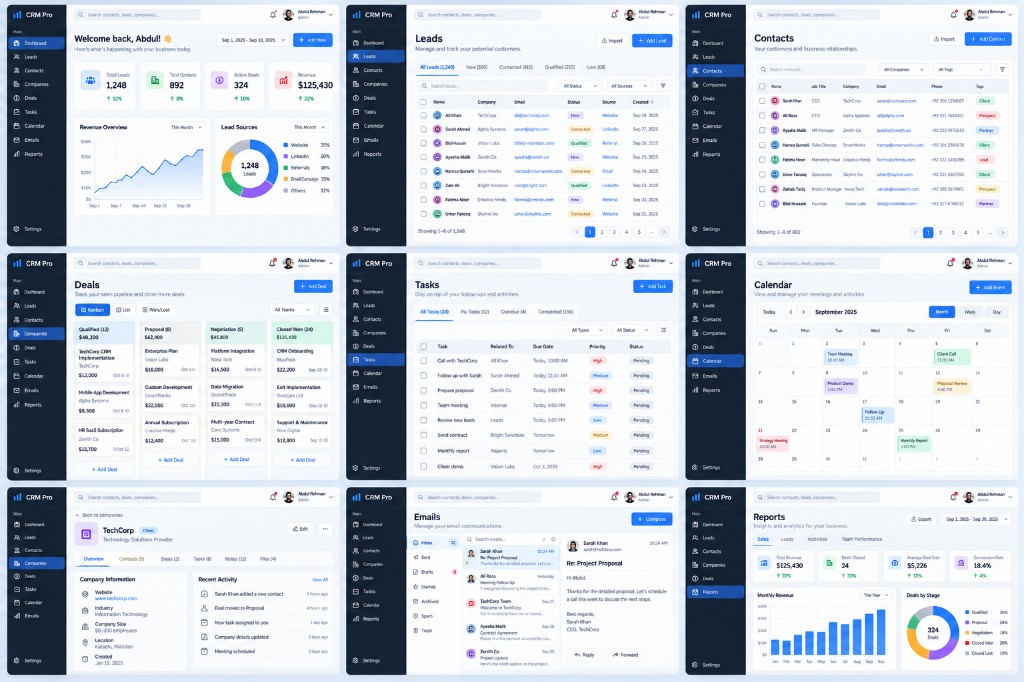Open the view options icon beside All Teams on Deals
This screenshot has height=682, width=1024.
[x=326, y=310]
